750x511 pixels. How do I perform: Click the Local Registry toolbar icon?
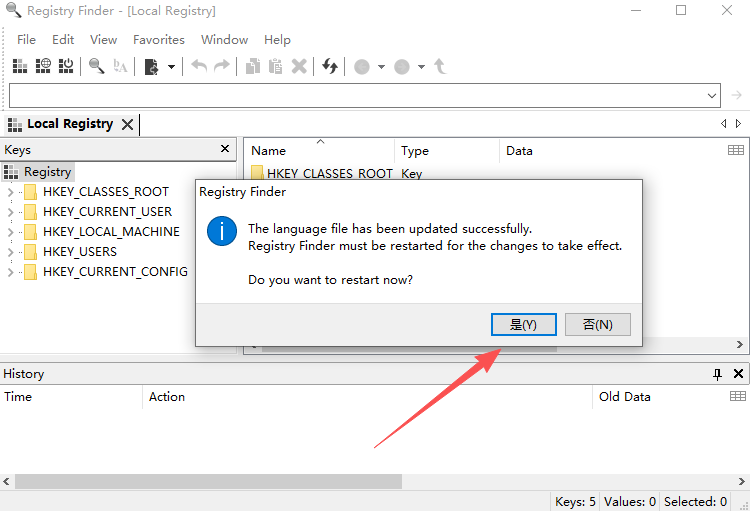click(x=20, y=66)
